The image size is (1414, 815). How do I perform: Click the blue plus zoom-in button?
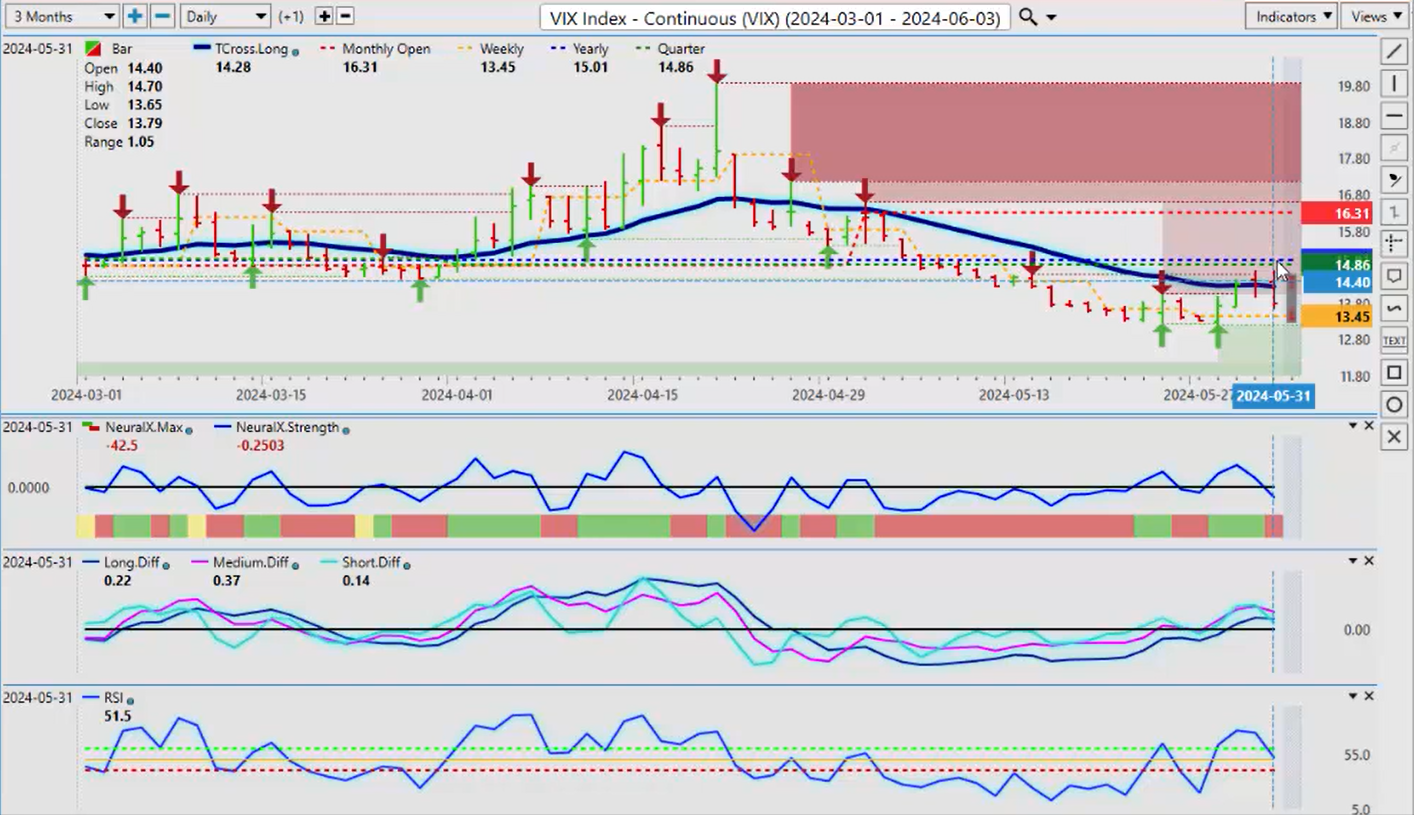(135, 16)
